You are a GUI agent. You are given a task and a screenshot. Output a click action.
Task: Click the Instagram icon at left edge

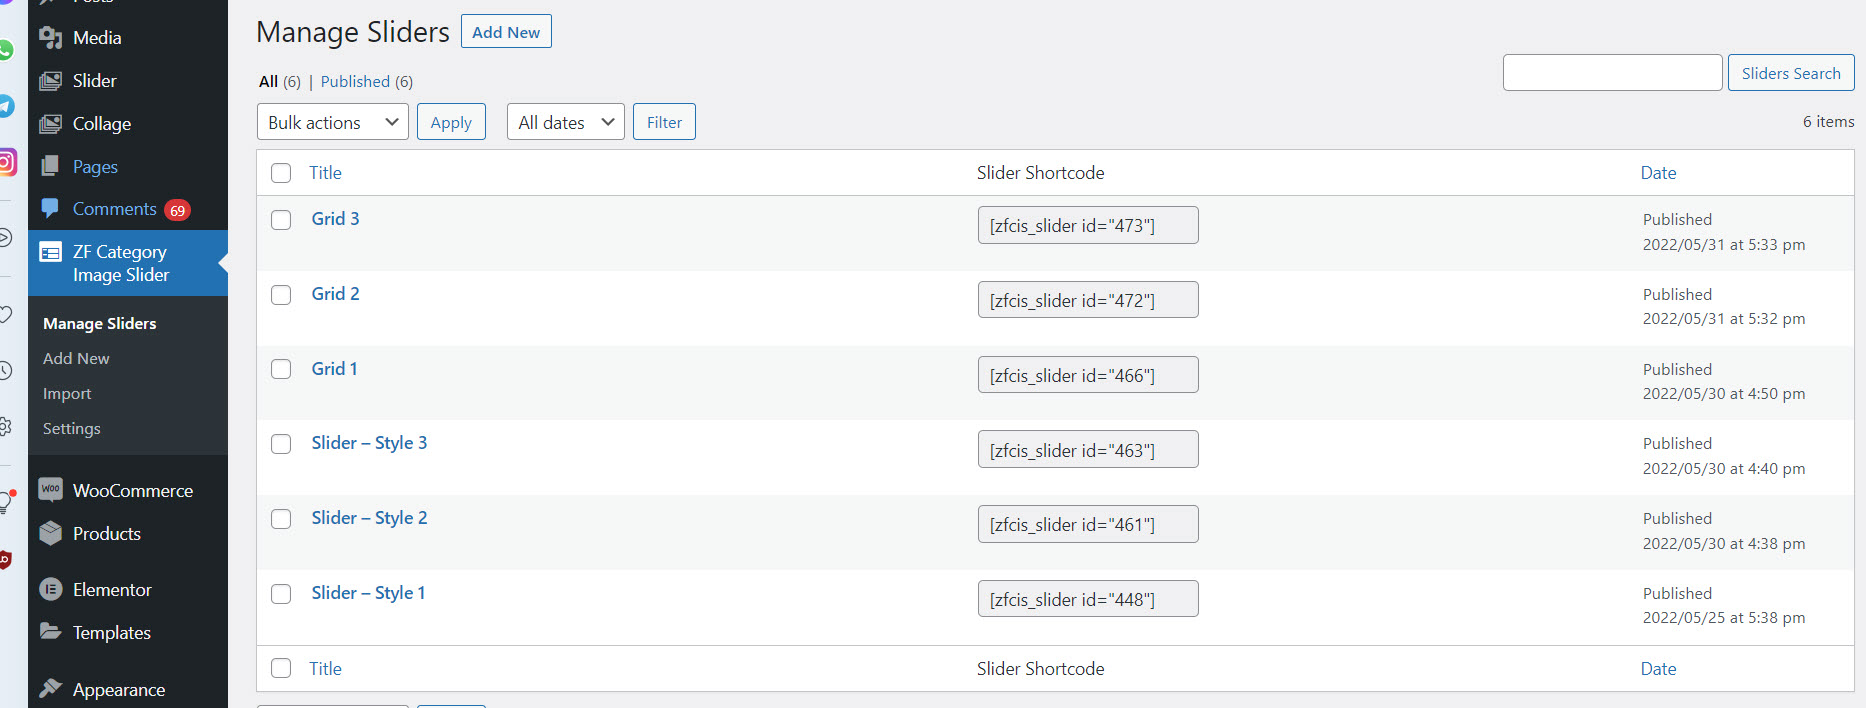[x=8, y=162]
